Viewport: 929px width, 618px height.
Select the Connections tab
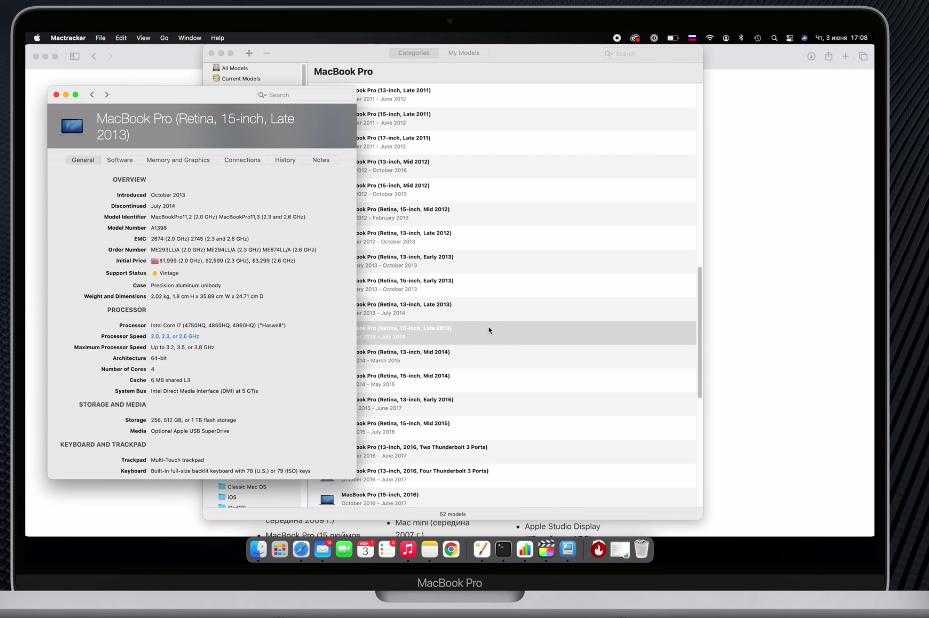(242, 160)
